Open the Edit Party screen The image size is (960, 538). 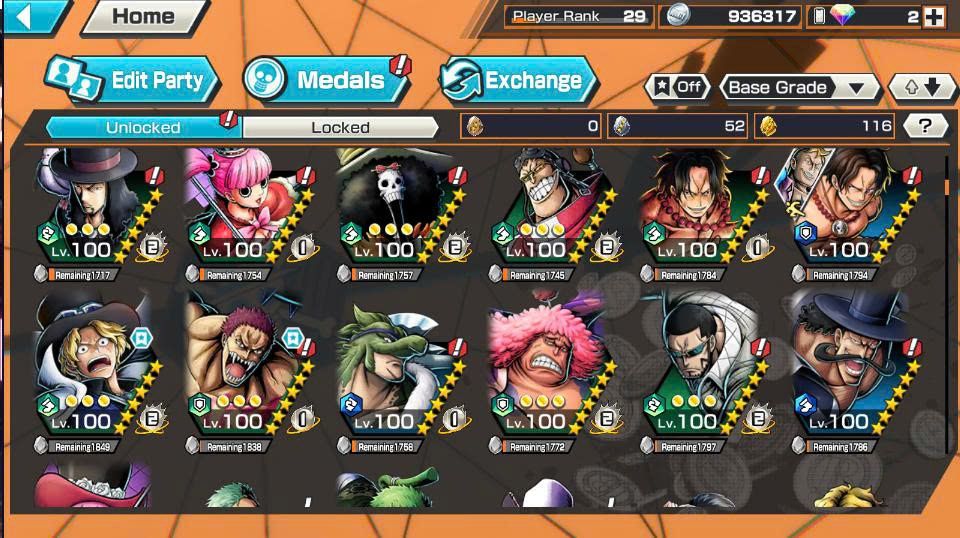click(x=132, y=80)
